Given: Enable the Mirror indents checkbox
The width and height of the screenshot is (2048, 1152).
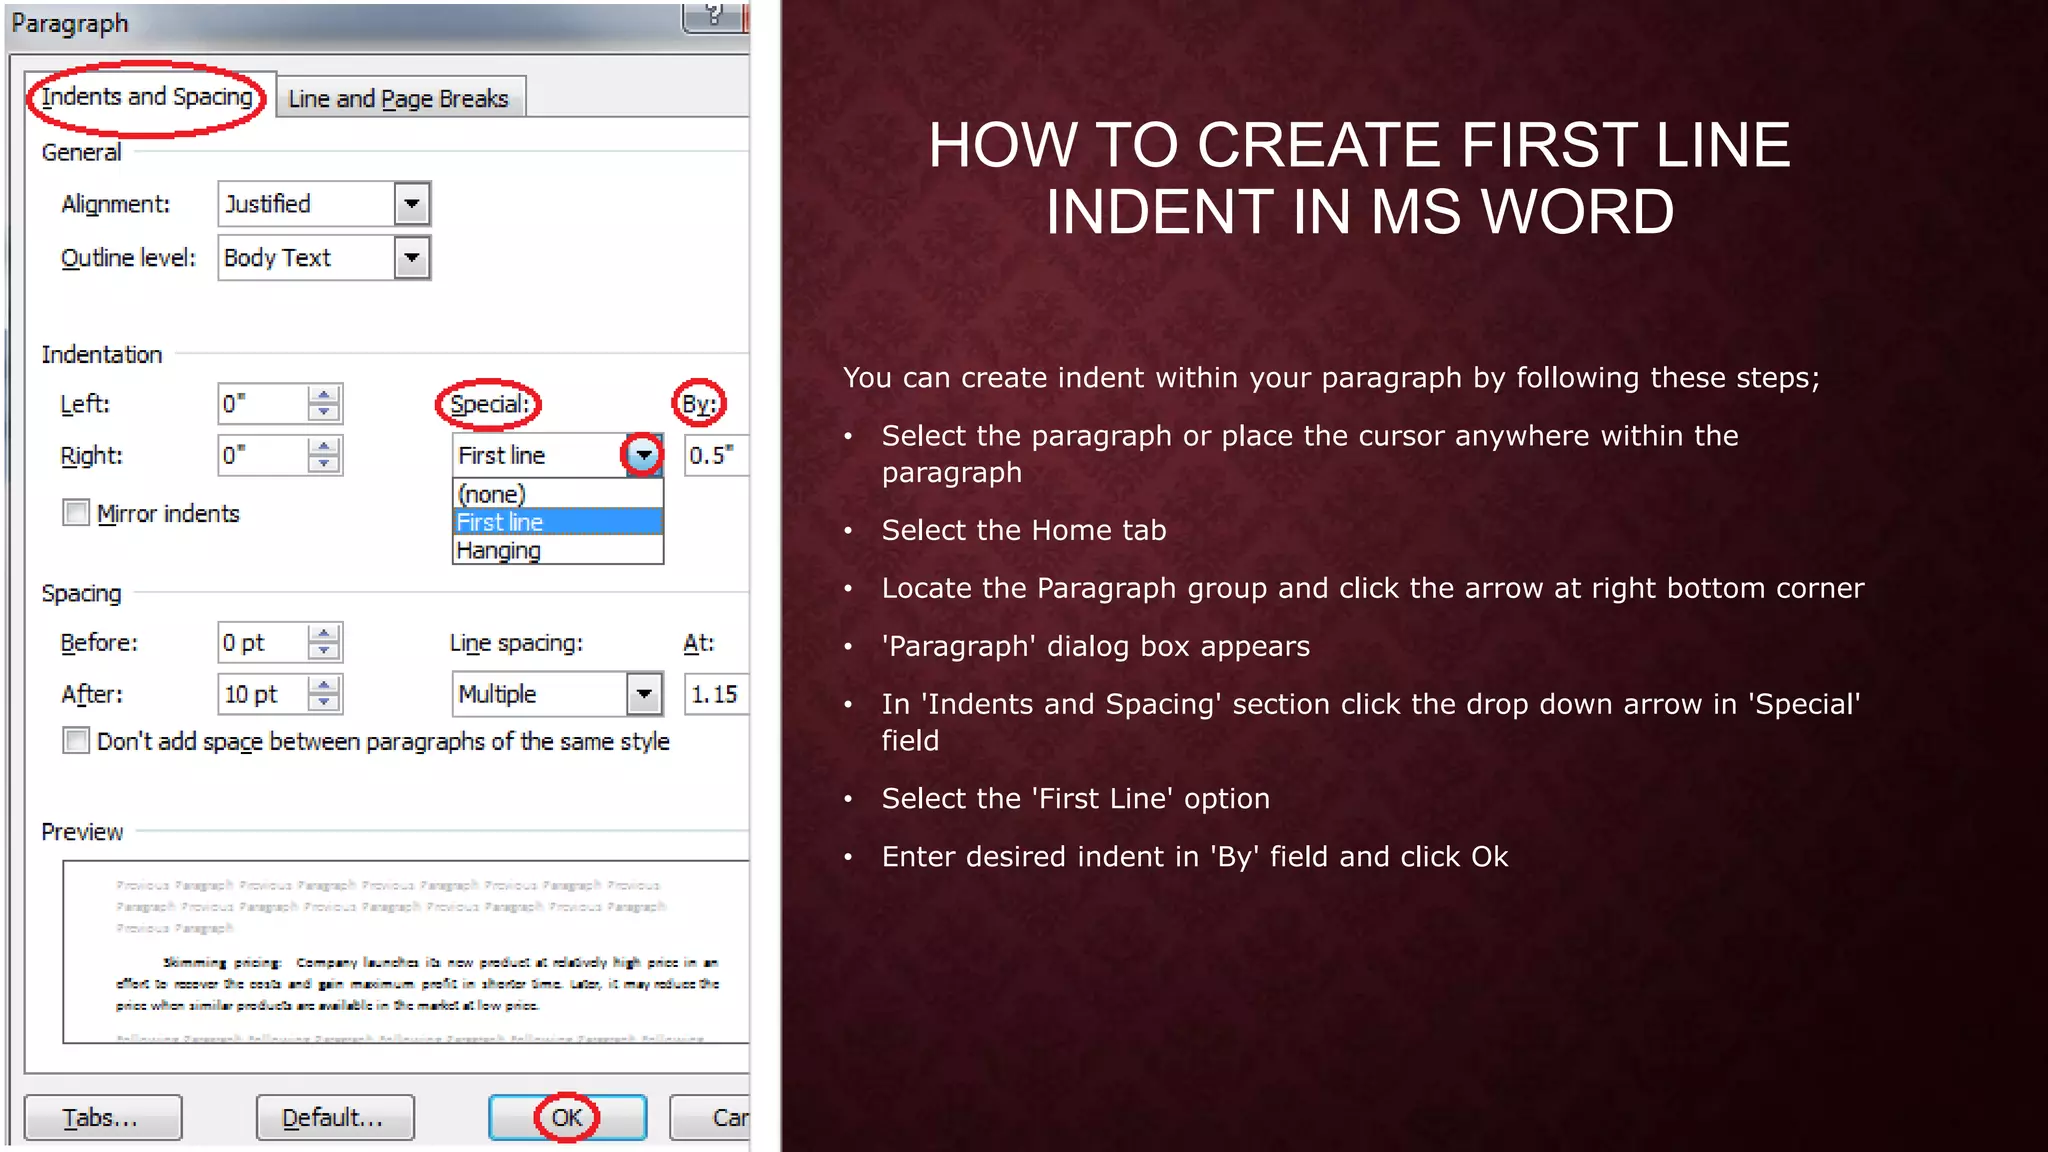Looking at the screenshot, I should [x=76, y=513].
